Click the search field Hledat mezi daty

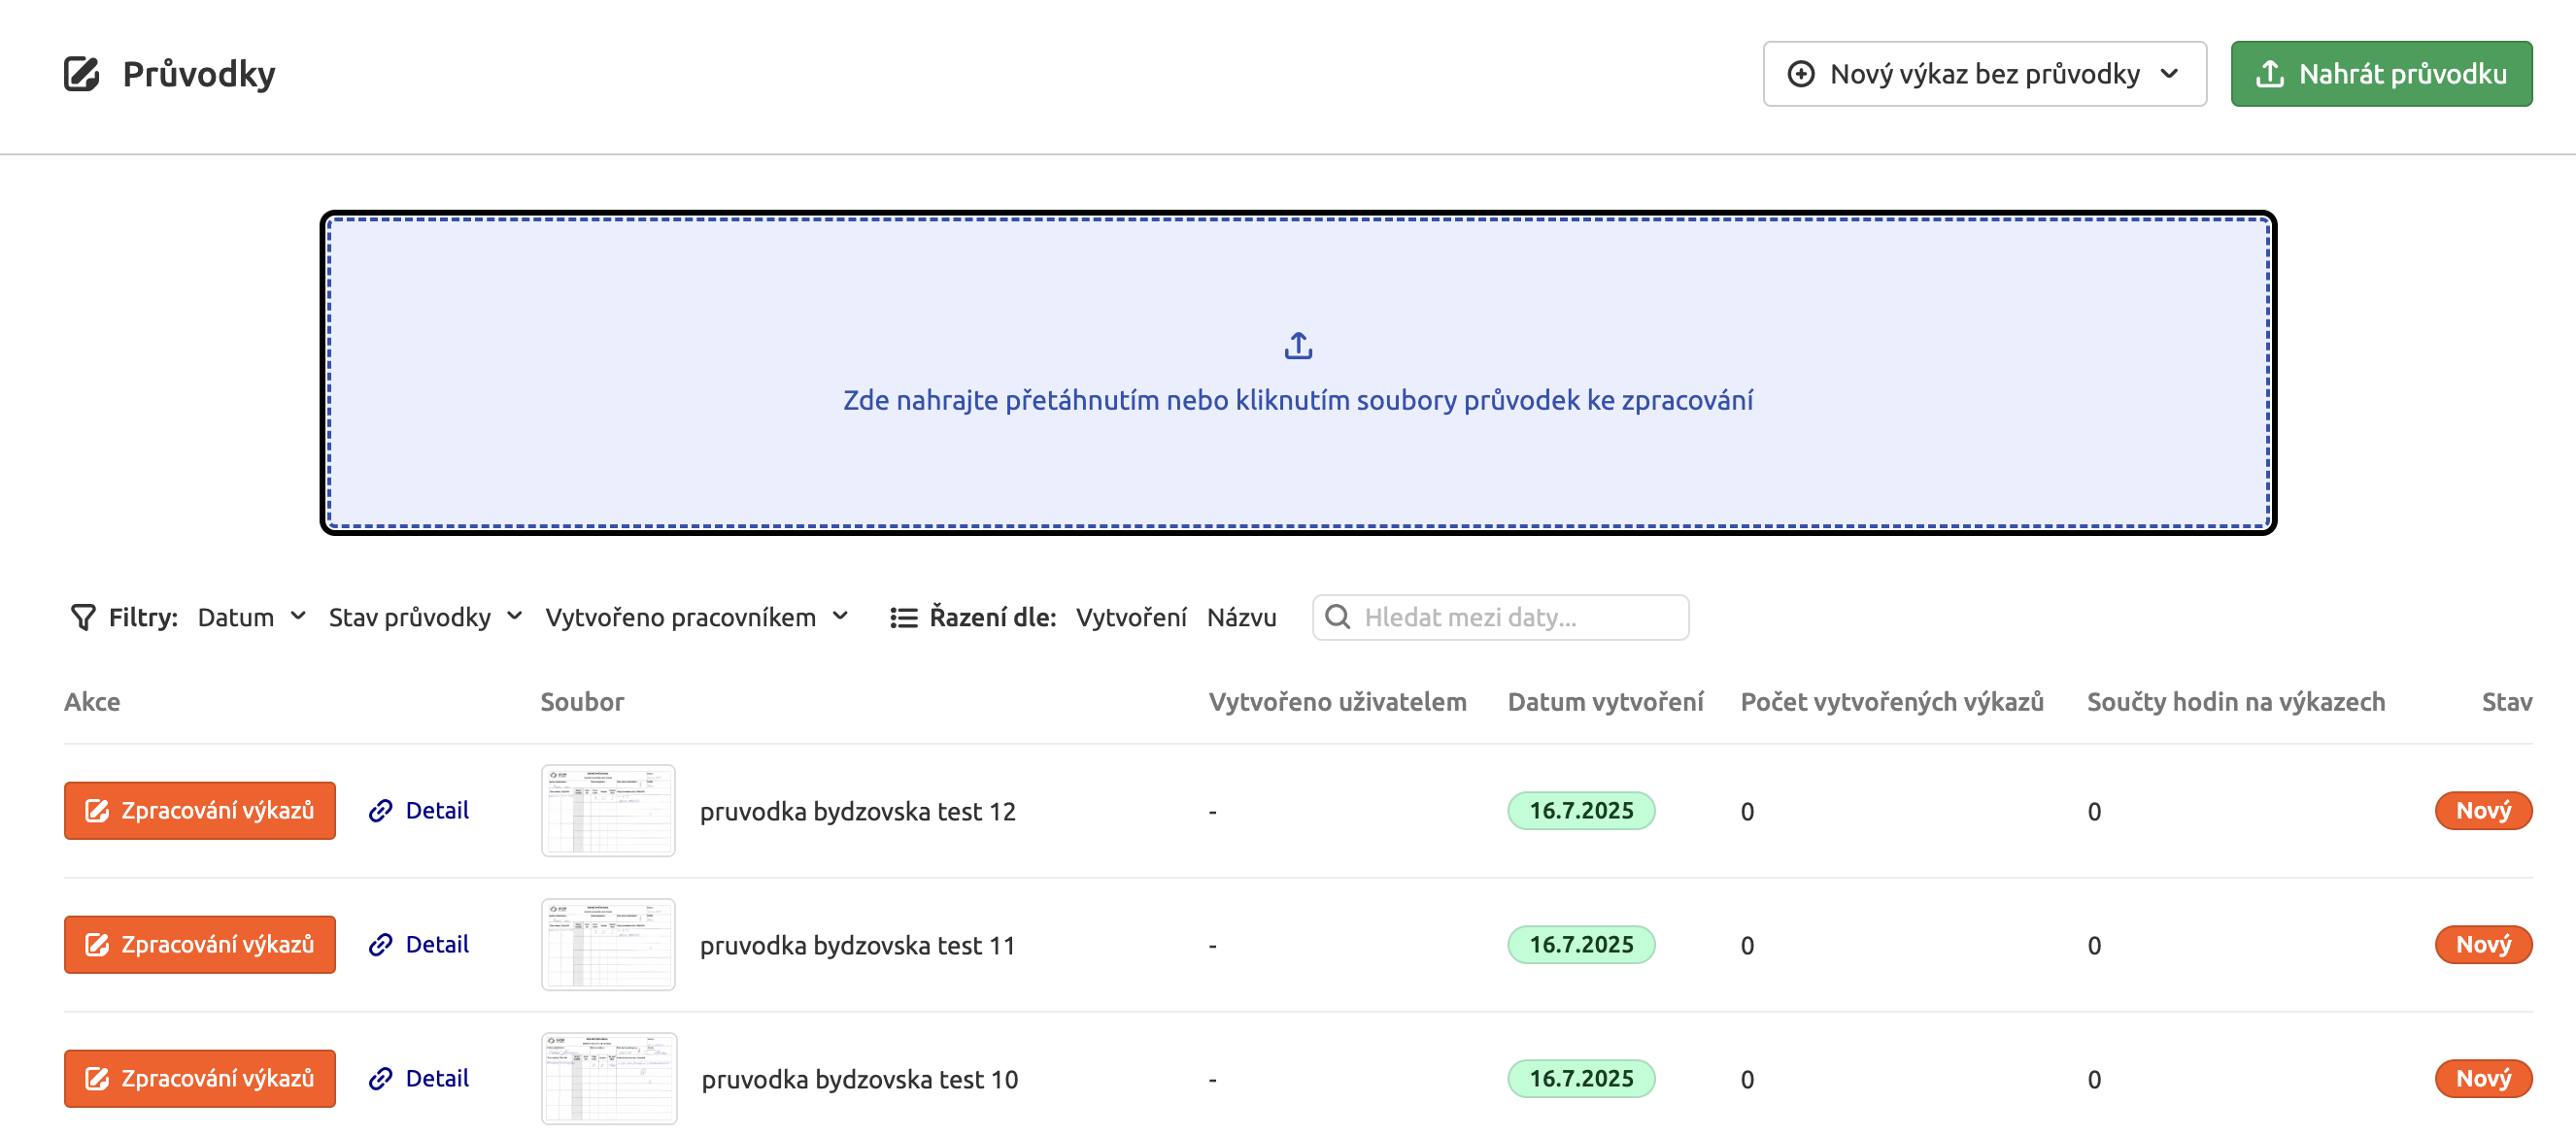[1500, 617]
